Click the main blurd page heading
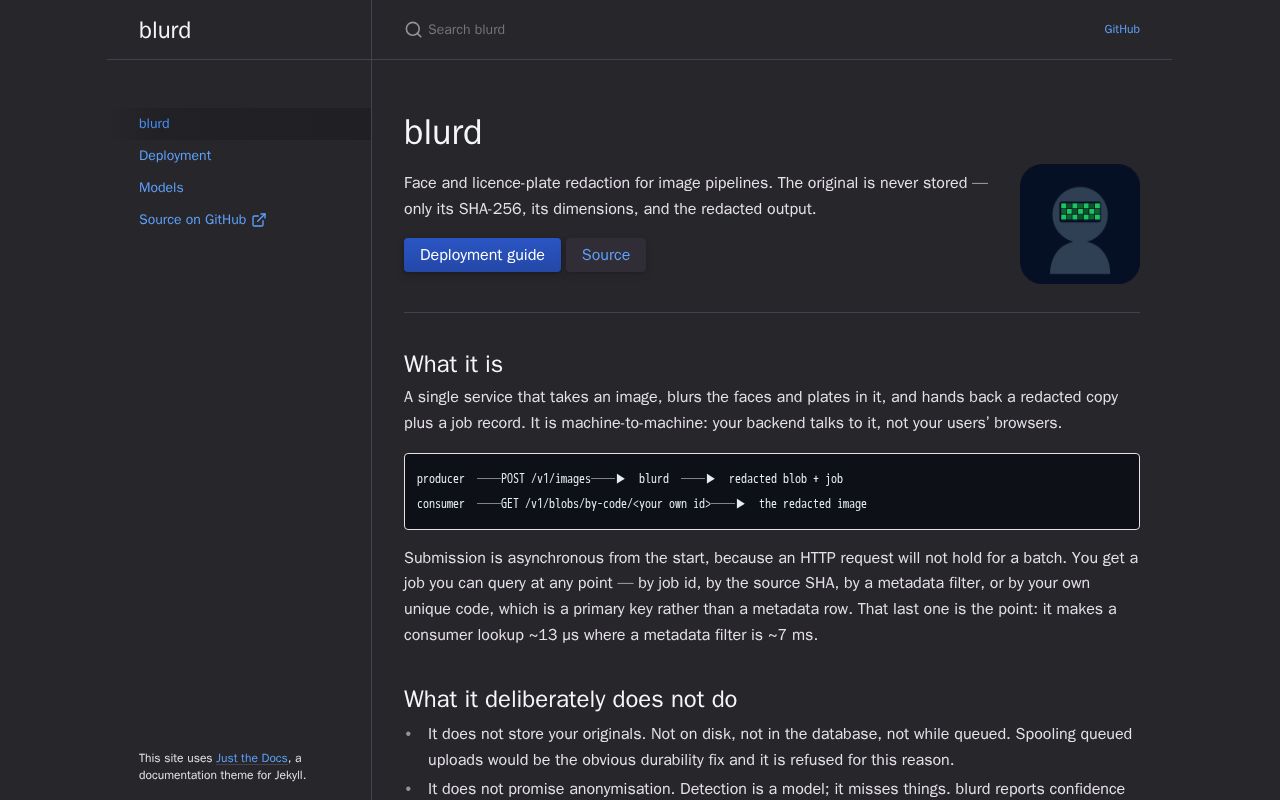Image resolution: width=1280 pixels, height=800 pixels. [x=443, y=132]
